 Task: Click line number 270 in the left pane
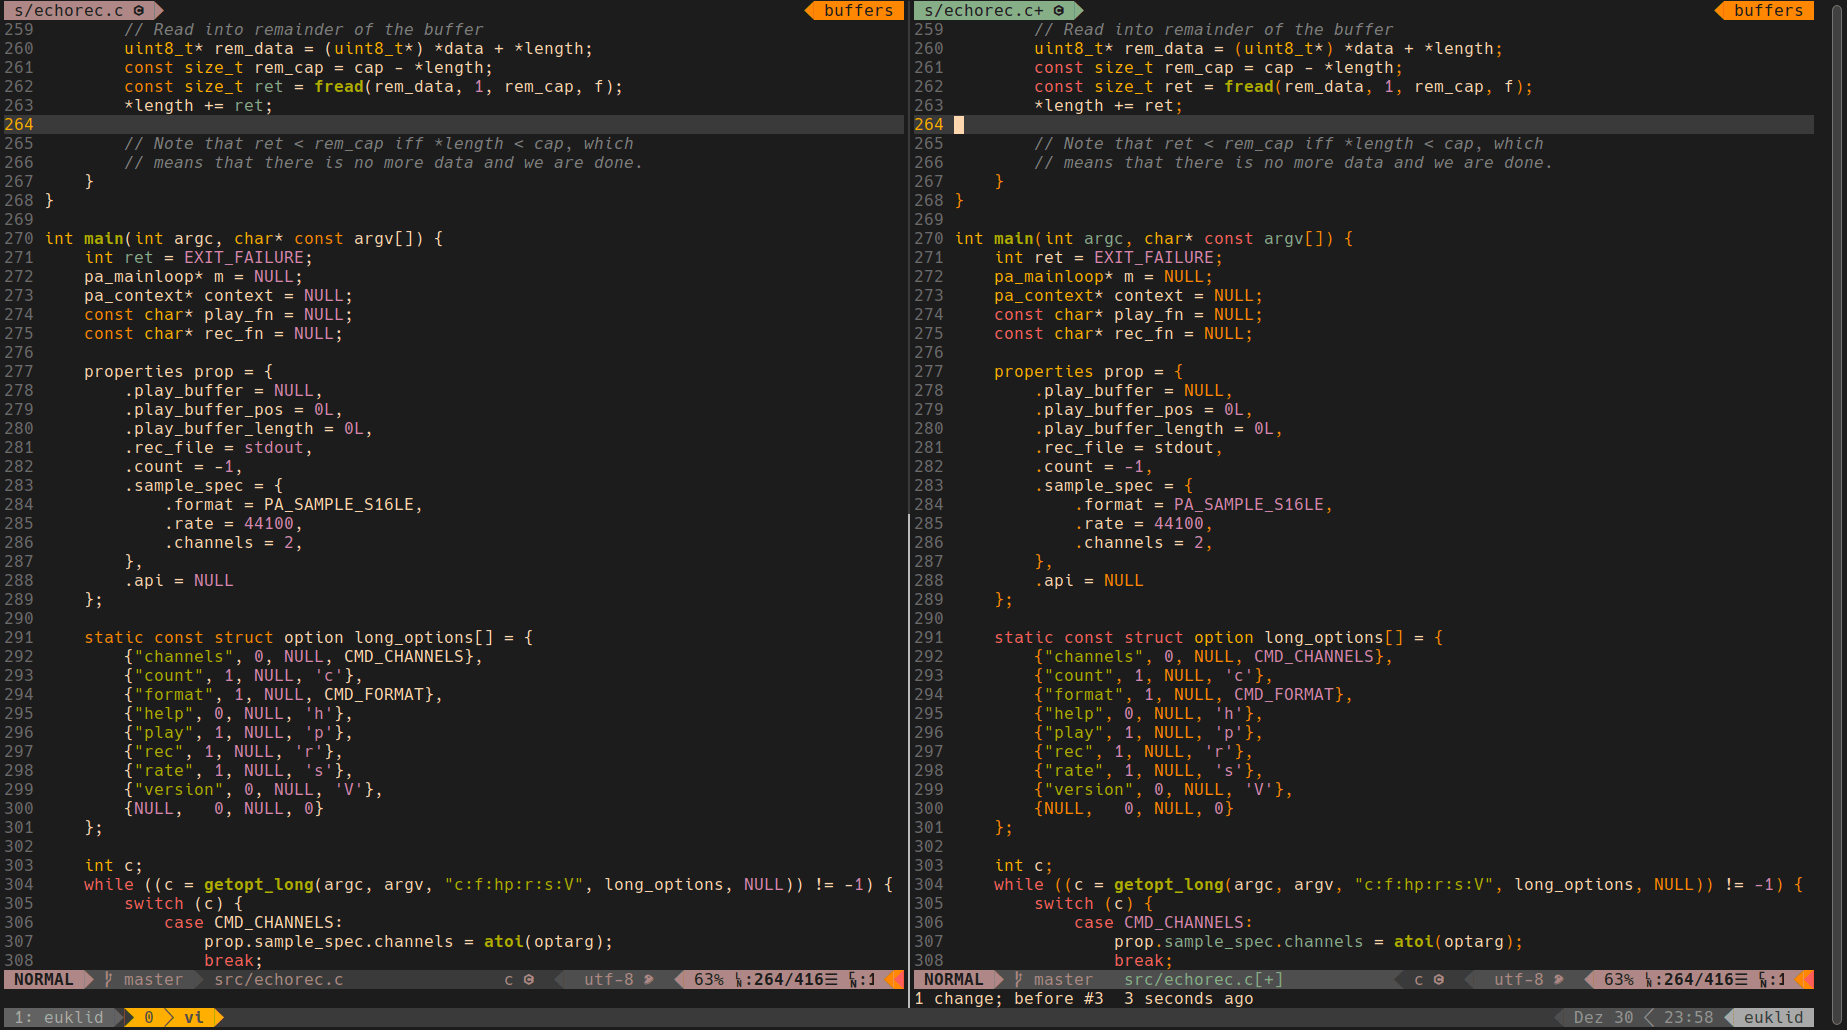pos(19,239)
